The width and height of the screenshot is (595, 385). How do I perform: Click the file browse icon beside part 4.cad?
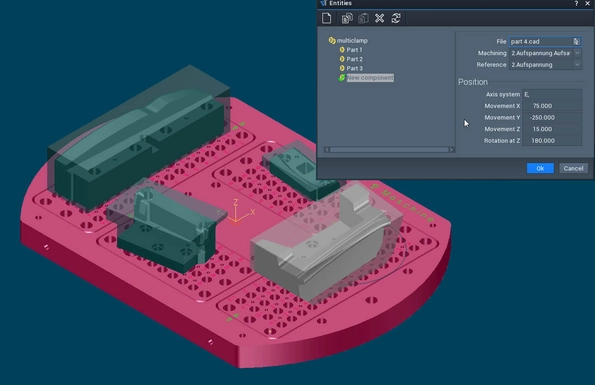pyautogui.click(x=576, y=41)
